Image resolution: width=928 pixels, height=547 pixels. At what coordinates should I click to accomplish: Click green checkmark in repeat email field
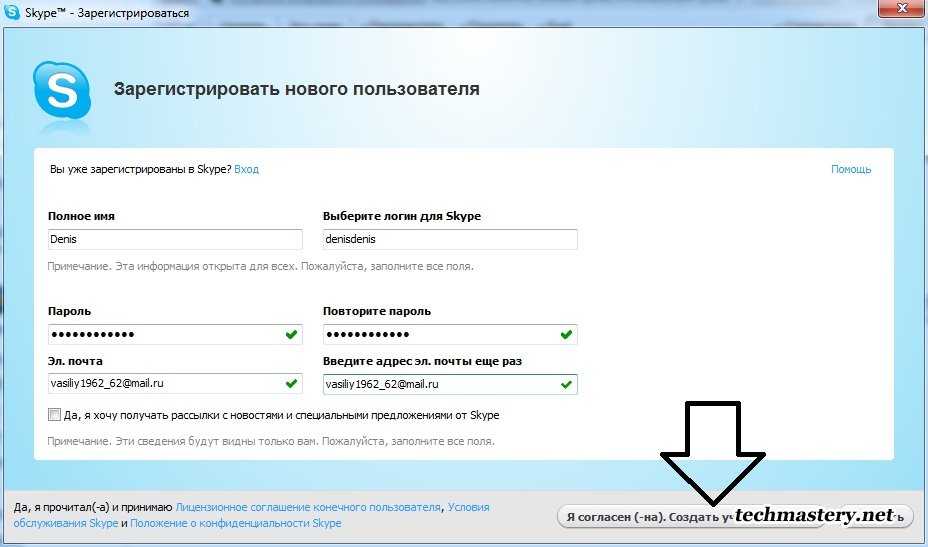coord(566,384)
